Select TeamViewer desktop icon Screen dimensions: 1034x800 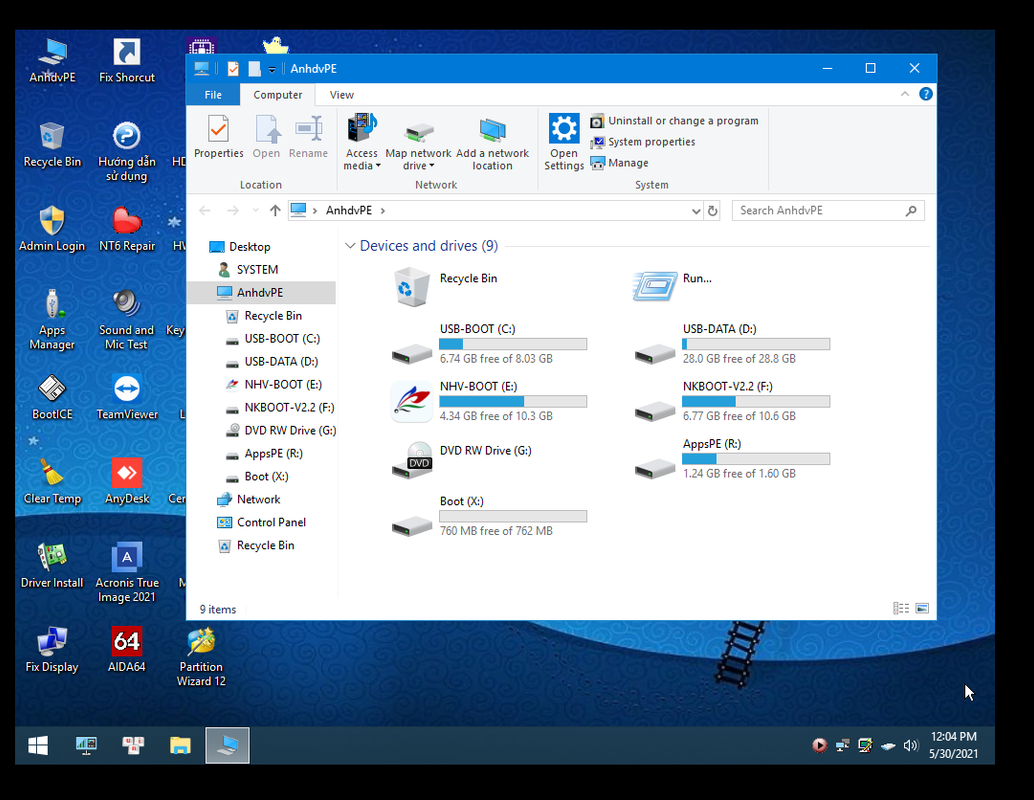127,398
